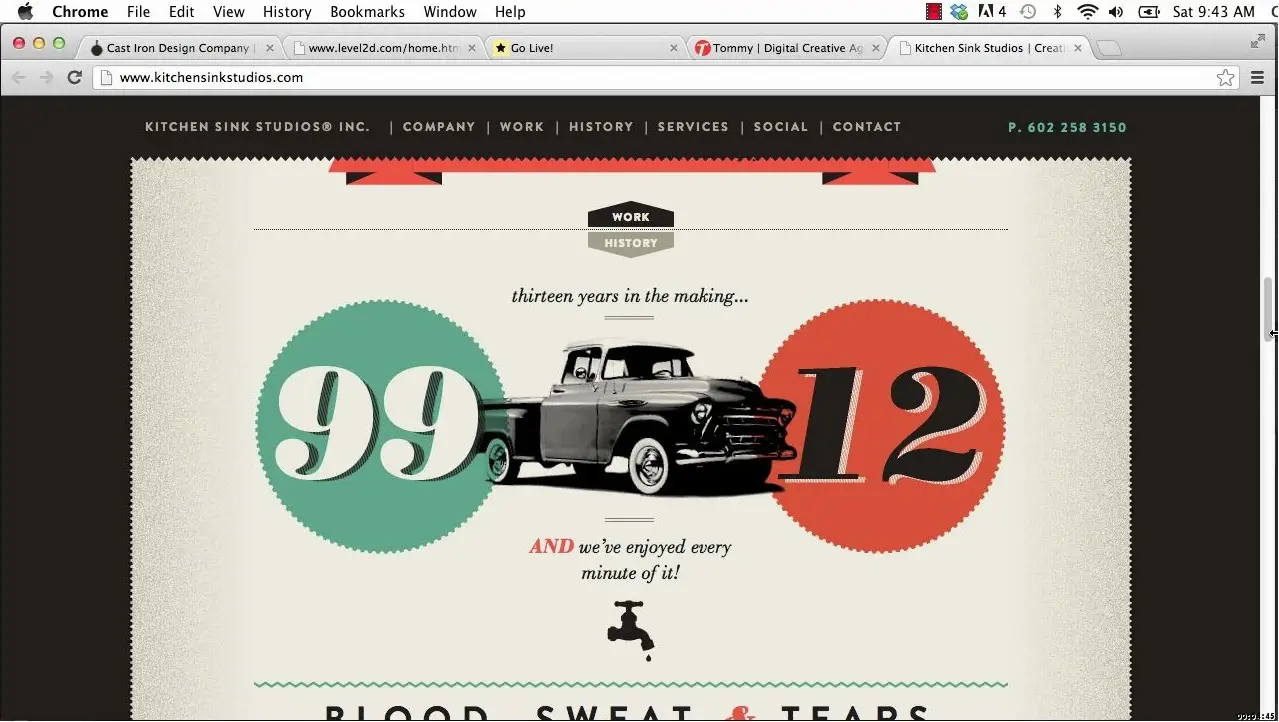Open the Wi-Fi status menu
Viewport: 1279px width, 722px height.
tap(1088, 12)
